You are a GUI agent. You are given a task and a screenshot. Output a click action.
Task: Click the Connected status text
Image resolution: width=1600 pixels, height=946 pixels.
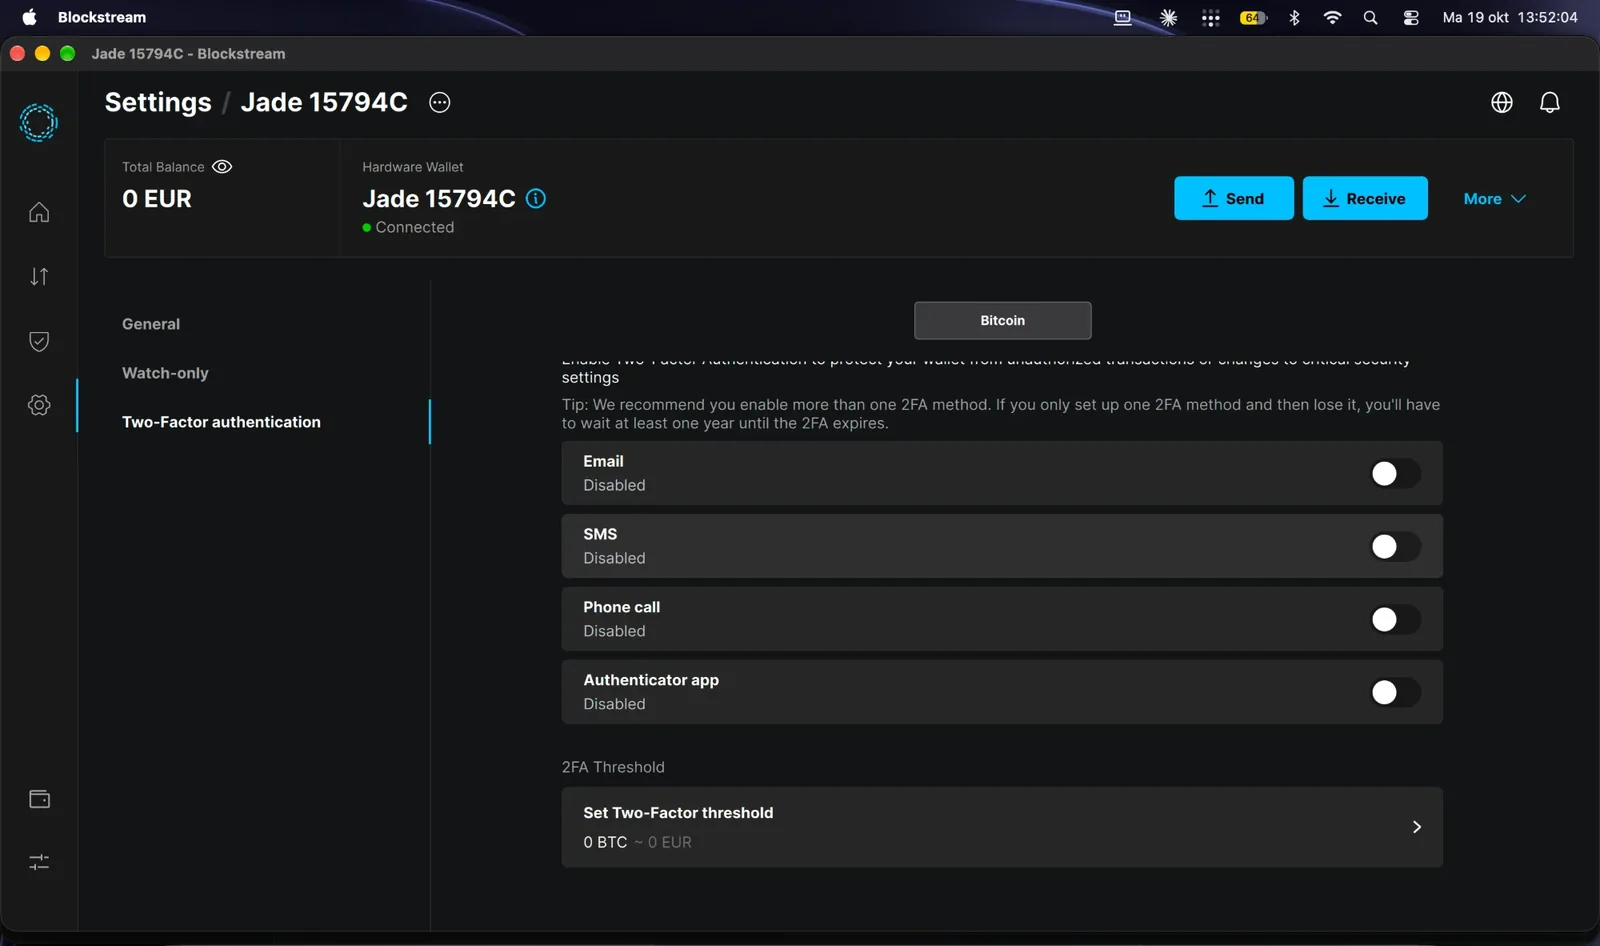pos(415,227)
